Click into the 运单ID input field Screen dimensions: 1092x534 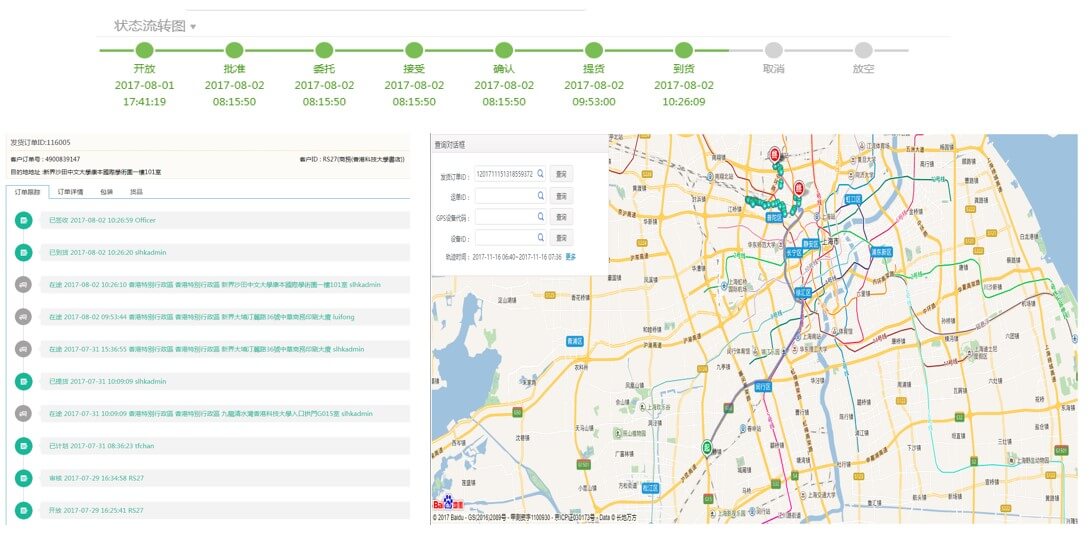tap(505, 195)
